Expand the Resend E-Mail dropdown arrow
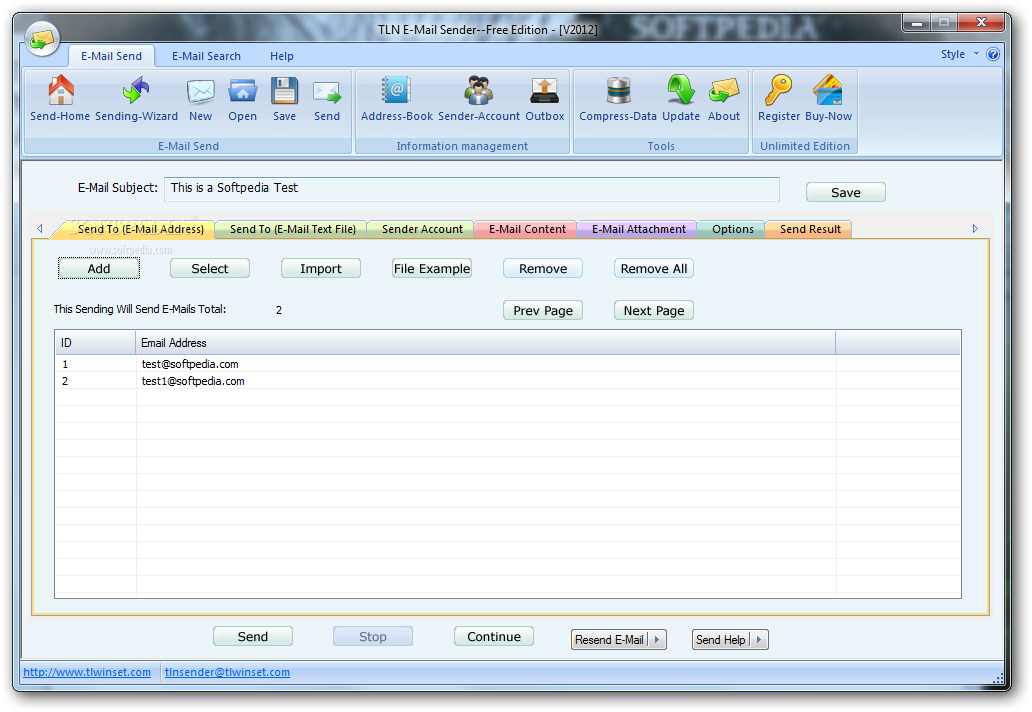 [x=657, y=640]
